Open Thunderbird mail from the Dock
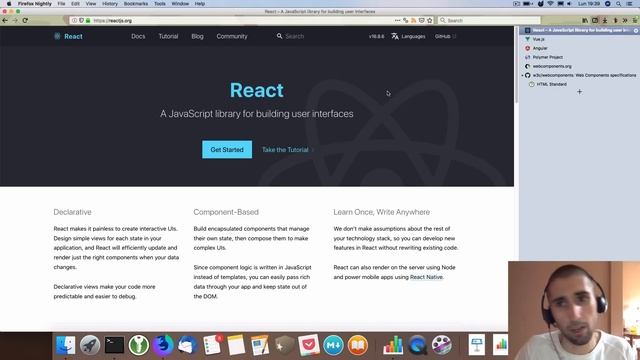Screen dimensions: 640x360 187,345
